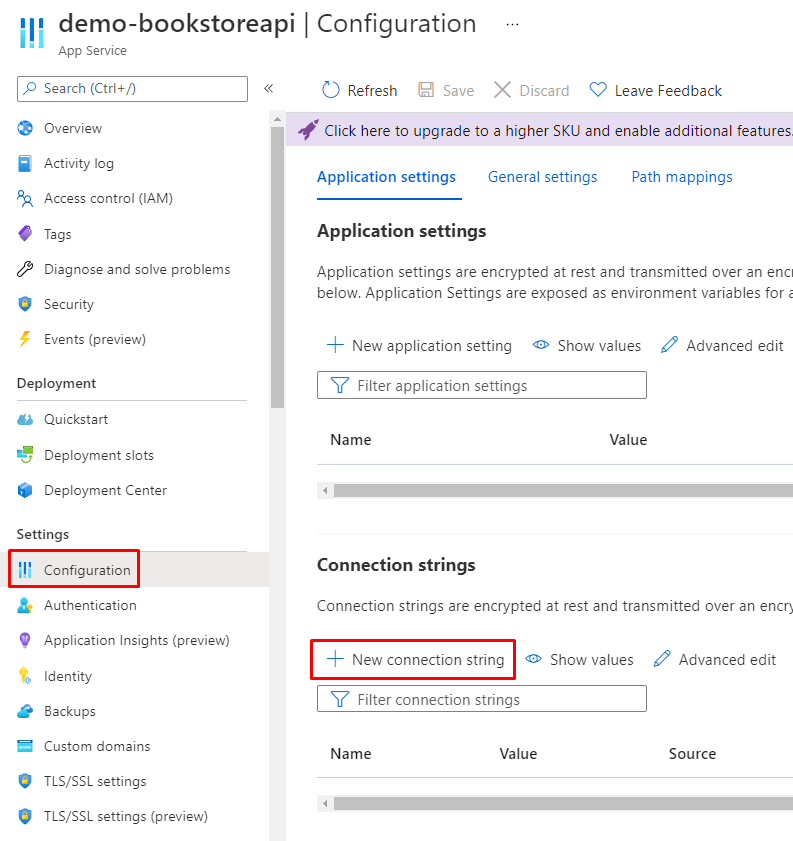Click the Leave Feedback heart icon
Screen dimensions: 793x841
(x=598, y=90)
